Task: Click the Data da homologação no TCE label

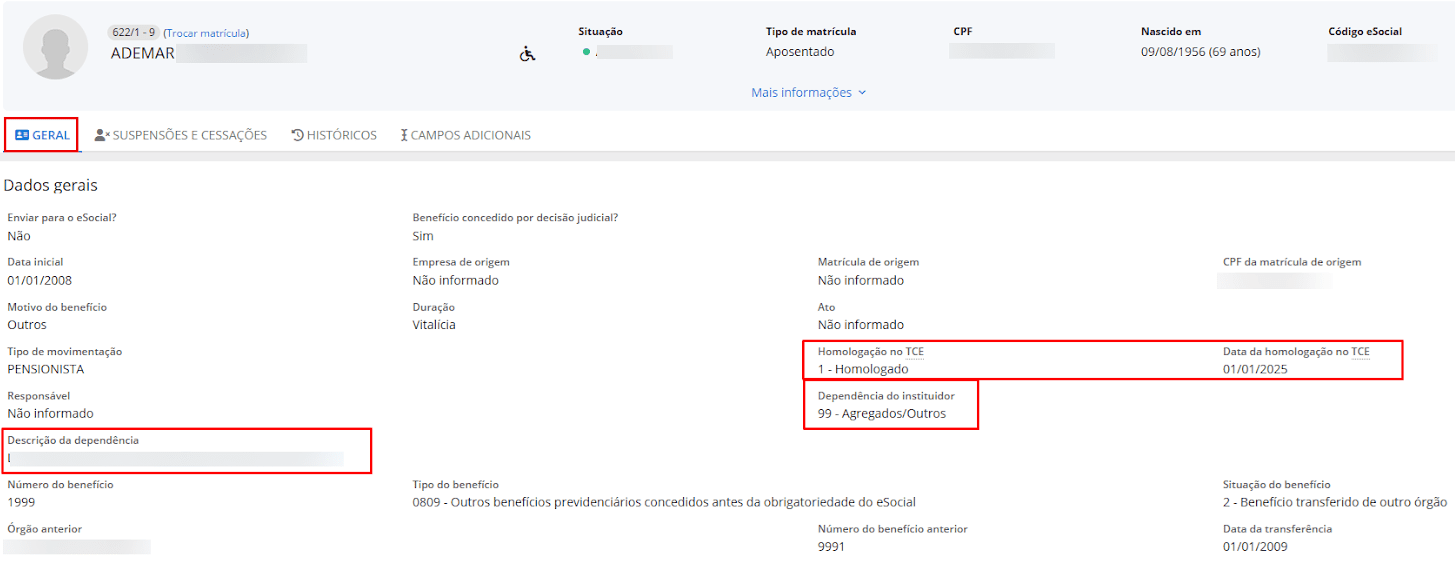Action: click(x=1296, y=352)
